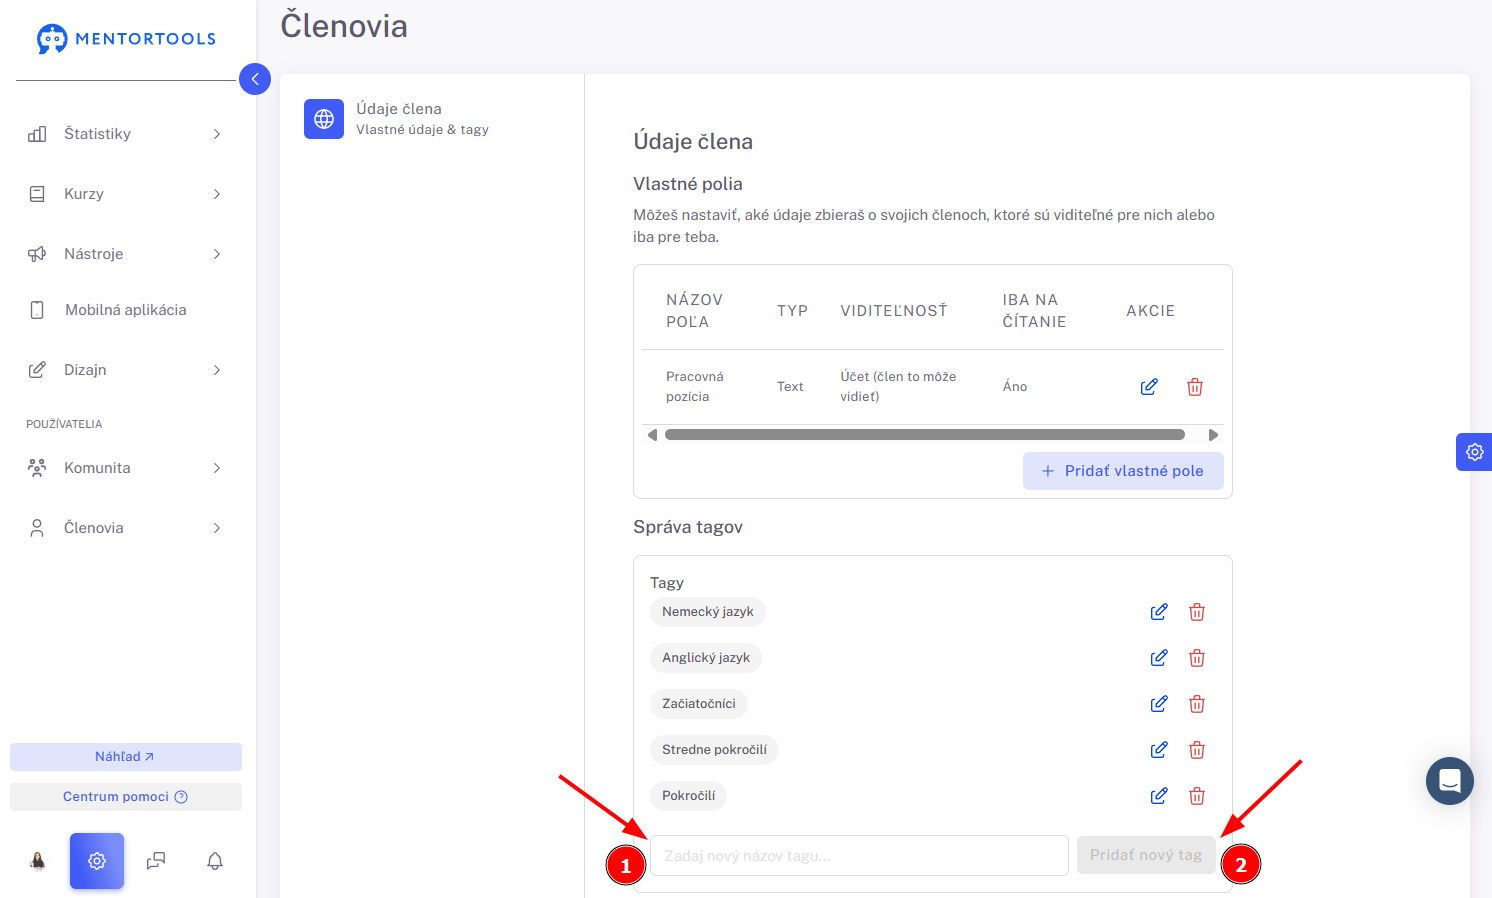Viewport: 1492px width, 898px height.
Task: Expand the Komunita section
Action: coord(125,468)
